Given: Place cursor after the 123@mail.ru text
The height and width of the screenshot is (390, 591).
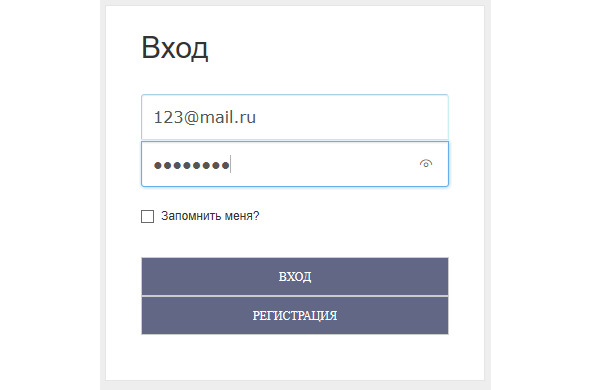Looking at the screenshot, I should point(257,117).
